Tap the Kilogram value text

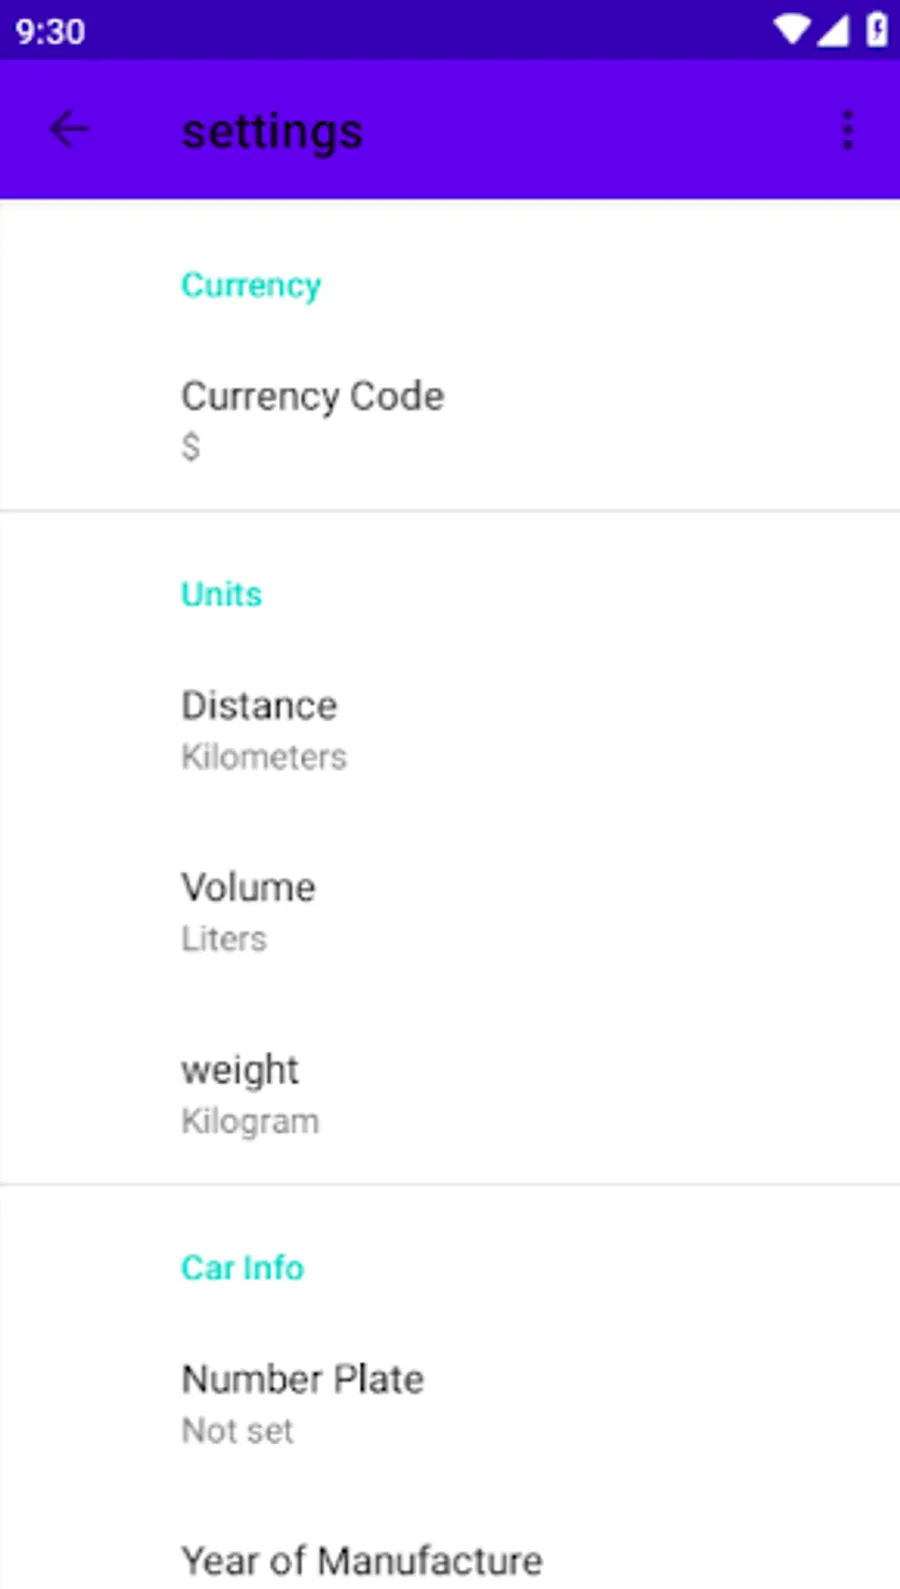click(x=250, y=1121)
